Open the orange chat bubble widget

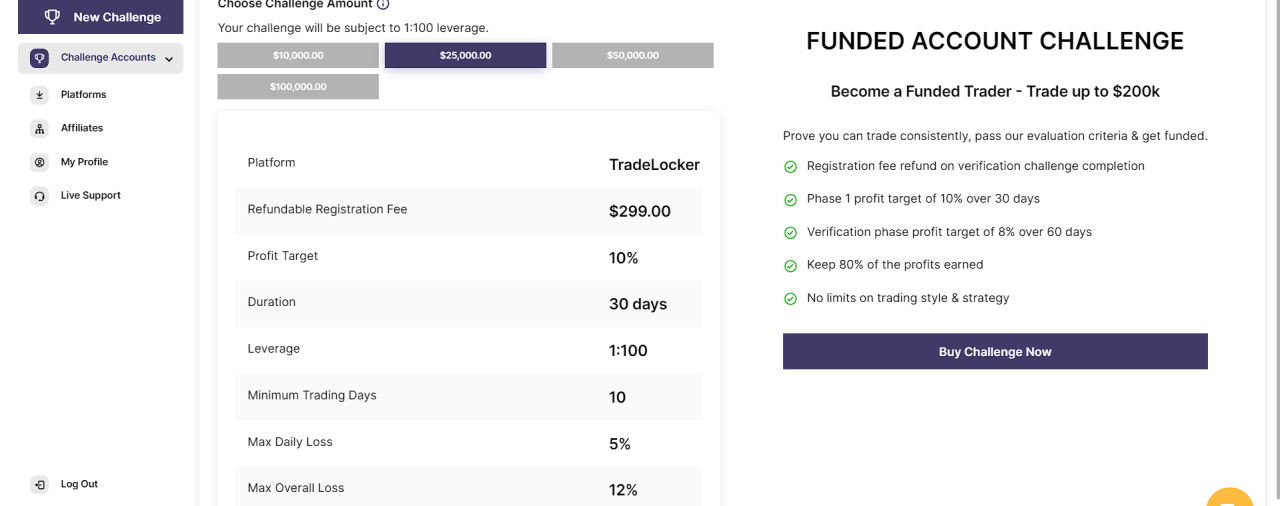click(1230, 497)
